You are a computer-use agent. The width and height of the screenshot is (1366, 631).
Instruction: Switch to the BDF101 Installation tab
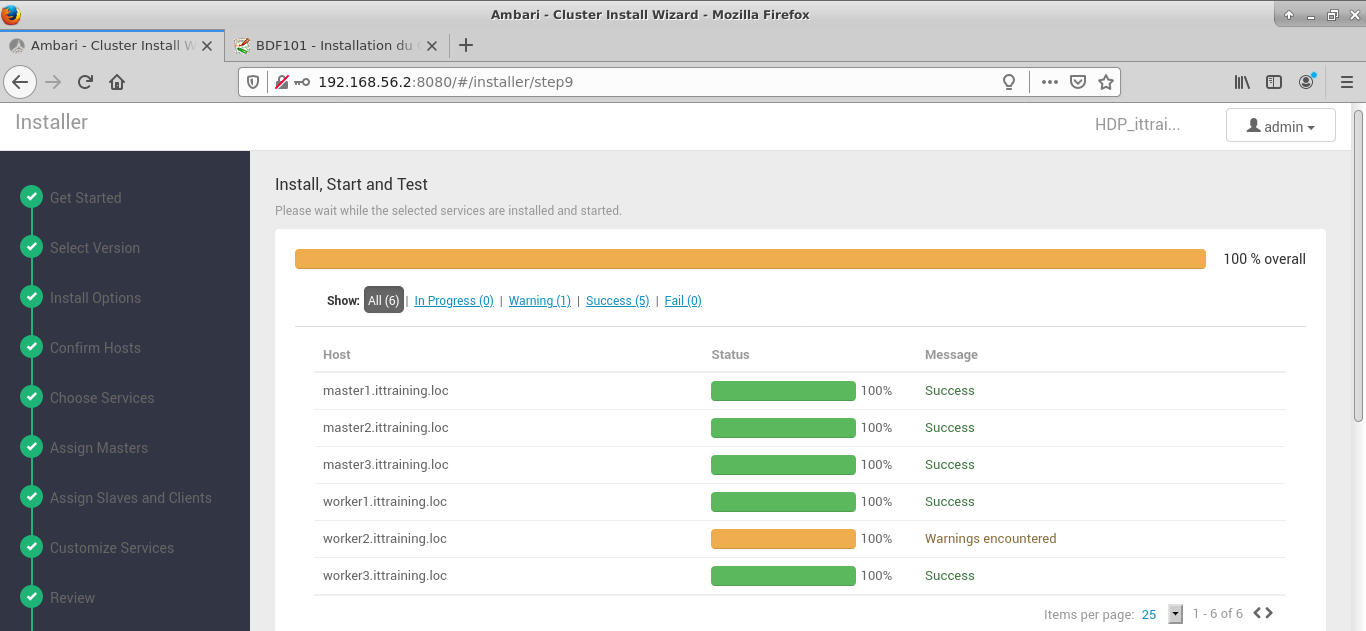[328, 45]
